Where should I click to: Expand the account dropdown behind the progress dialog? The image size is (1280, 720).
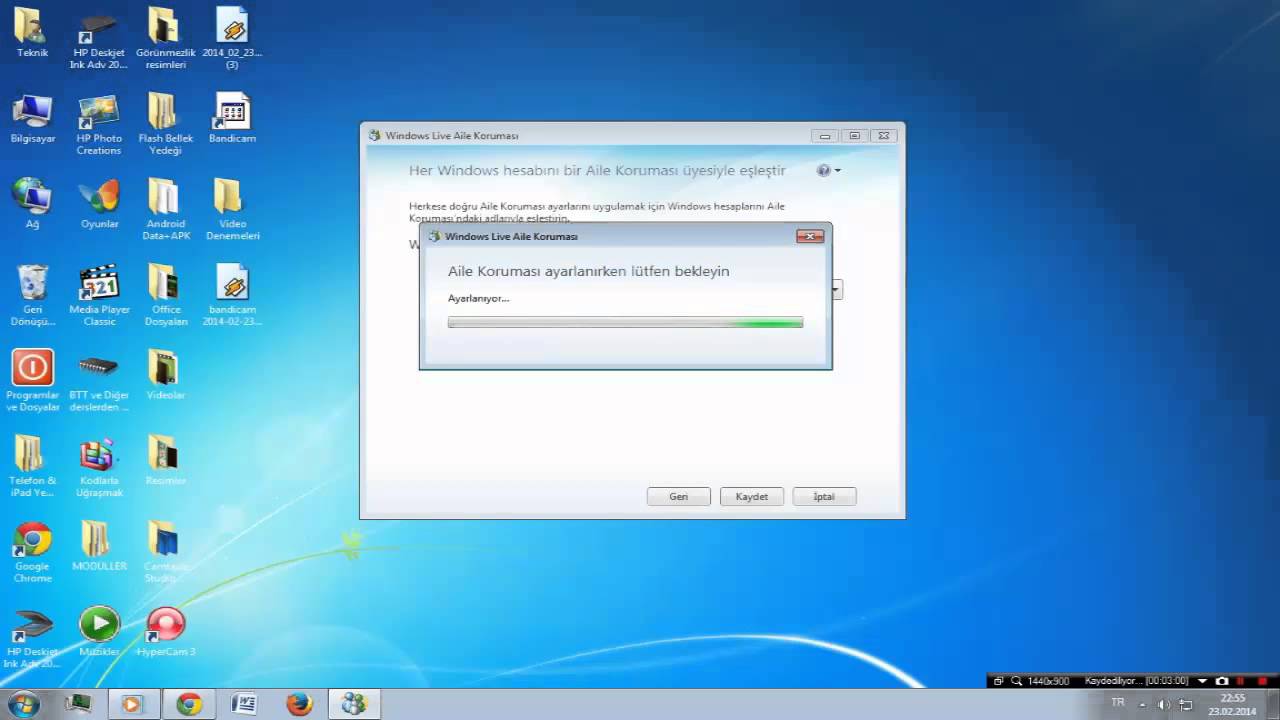click(838, 290)
